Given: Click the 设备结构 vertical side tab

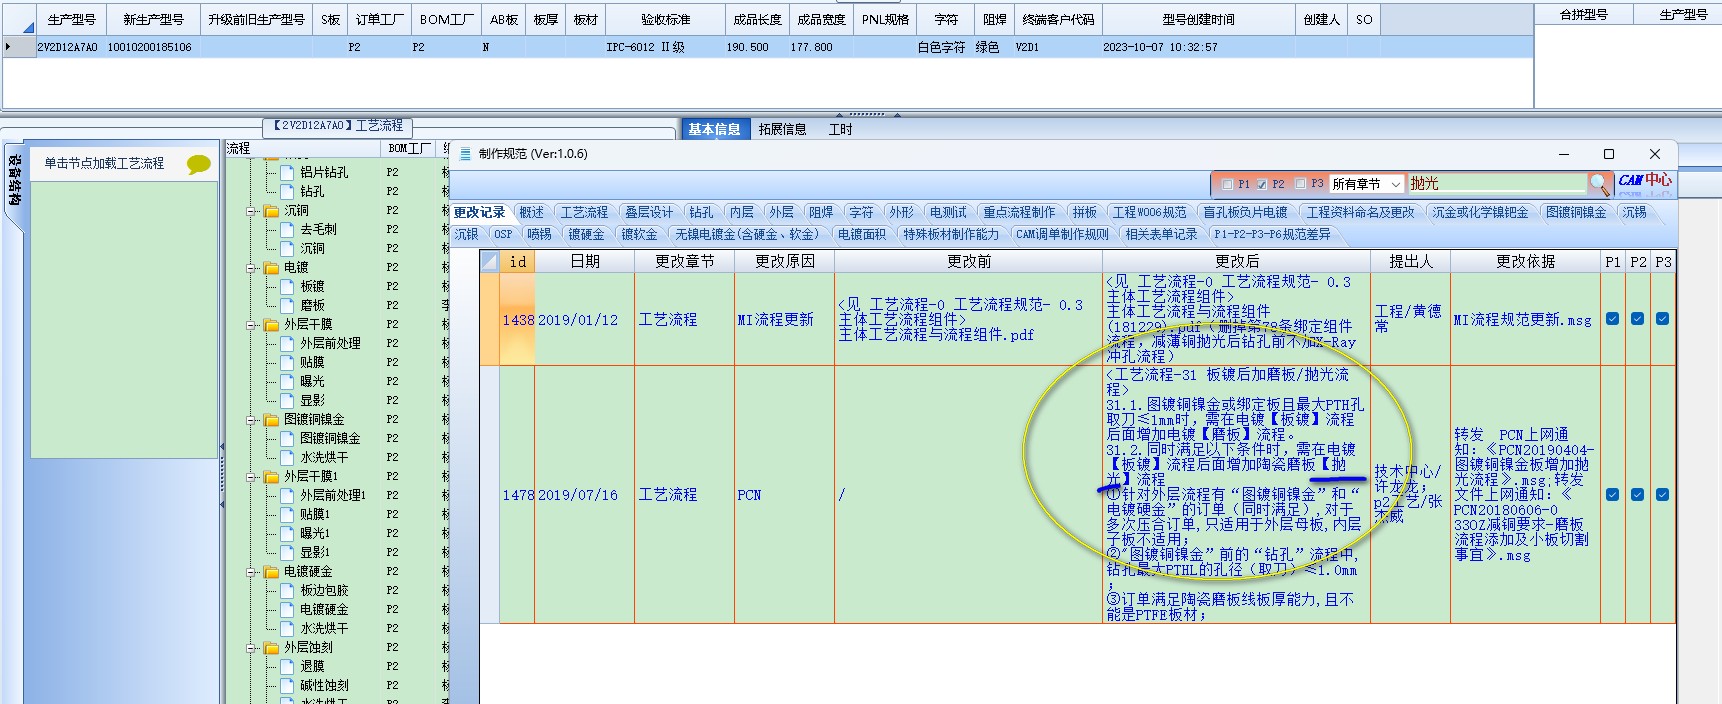Looking at the screenshot, I should click(15, 179).
